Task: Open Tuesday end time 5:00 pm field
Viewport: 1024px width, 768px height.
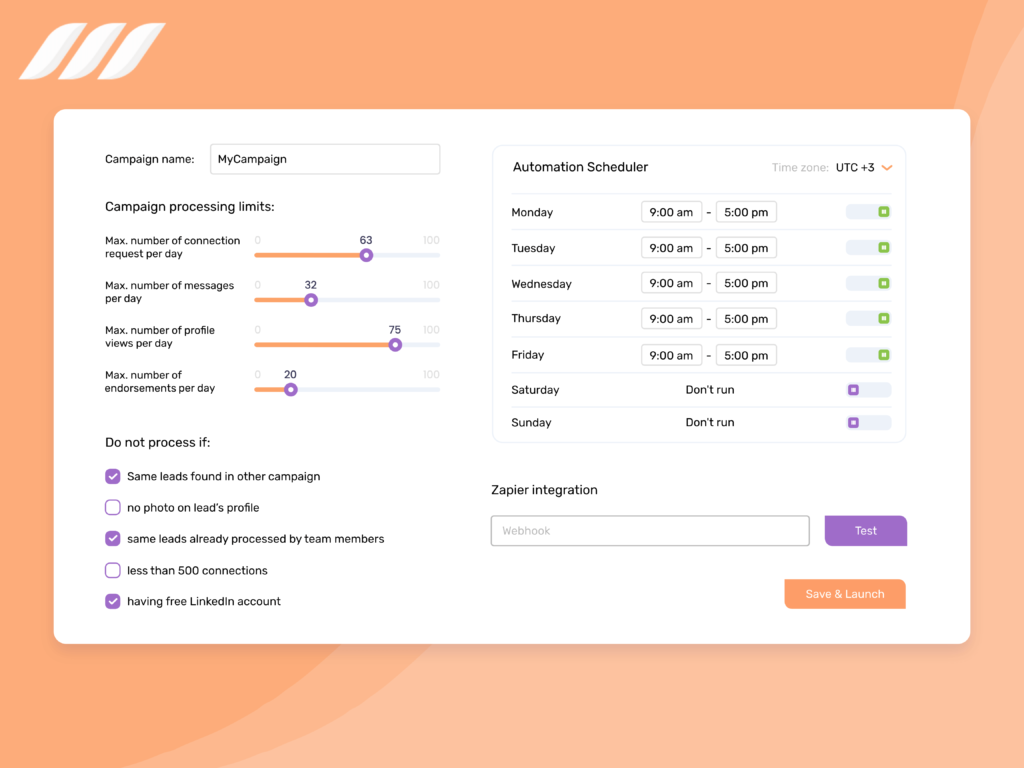Action: [746, 248]
